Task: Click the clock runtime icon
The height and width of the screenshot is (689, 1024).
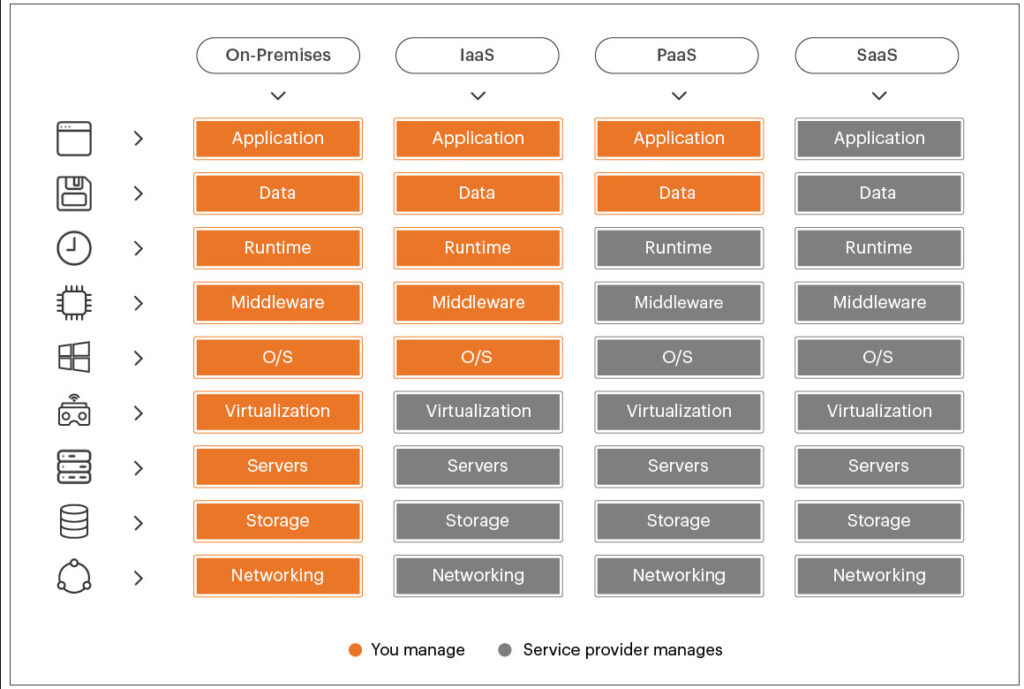Action: coord(74,248)
